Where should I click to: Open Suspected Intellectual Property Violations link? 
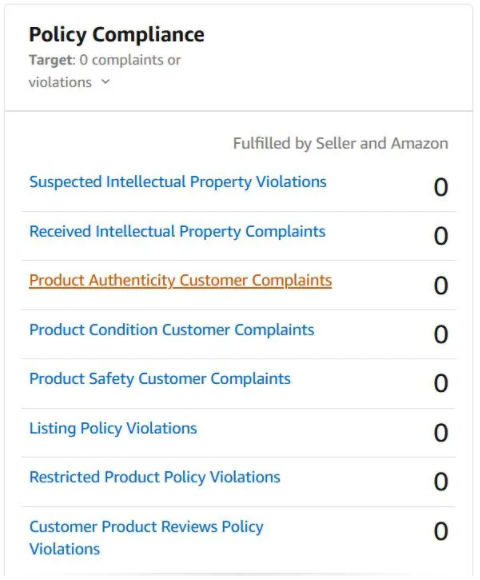click(178, 182)
